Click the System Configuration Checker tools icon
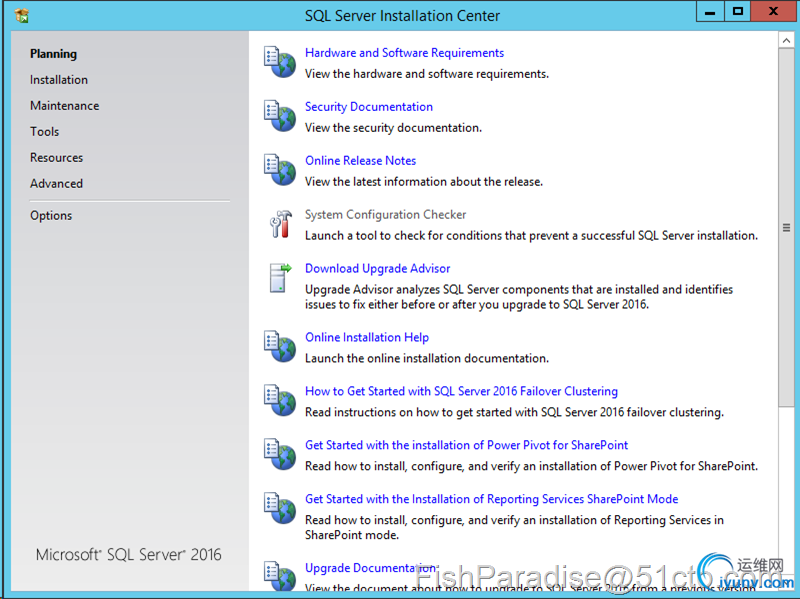The image size is (800, 599). point(281,224)
